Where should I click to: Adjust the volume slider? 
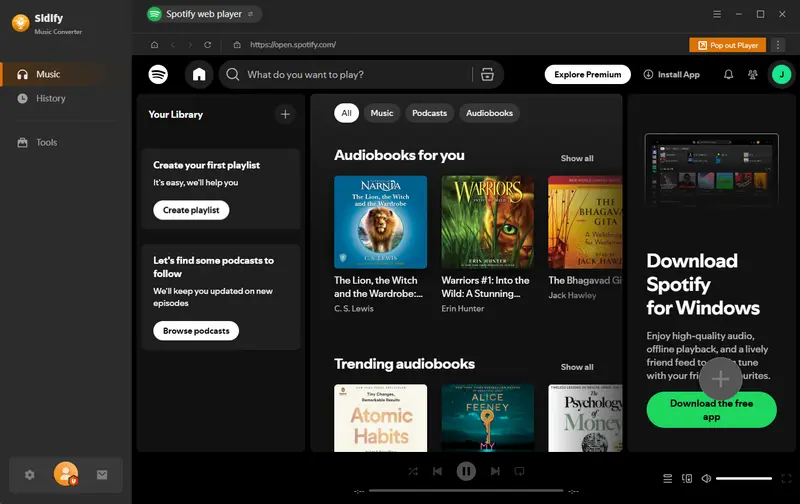point(744,478)
